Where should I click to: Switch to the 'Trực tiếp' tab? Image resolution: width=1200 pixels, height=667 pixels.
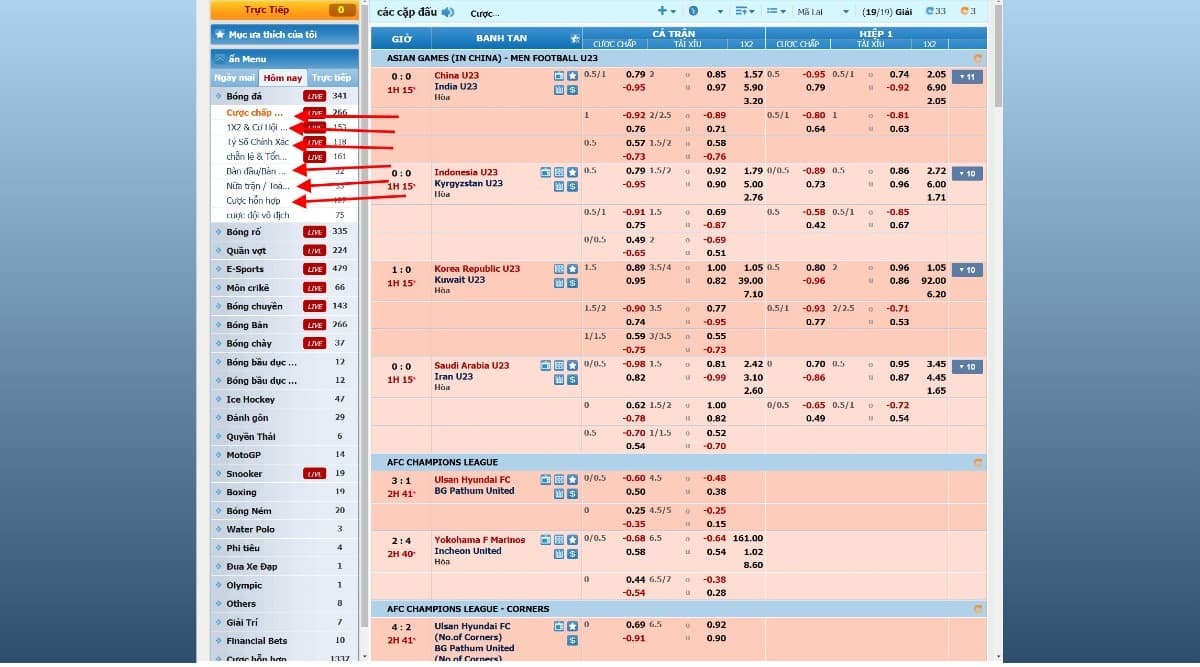click(330, 77)
